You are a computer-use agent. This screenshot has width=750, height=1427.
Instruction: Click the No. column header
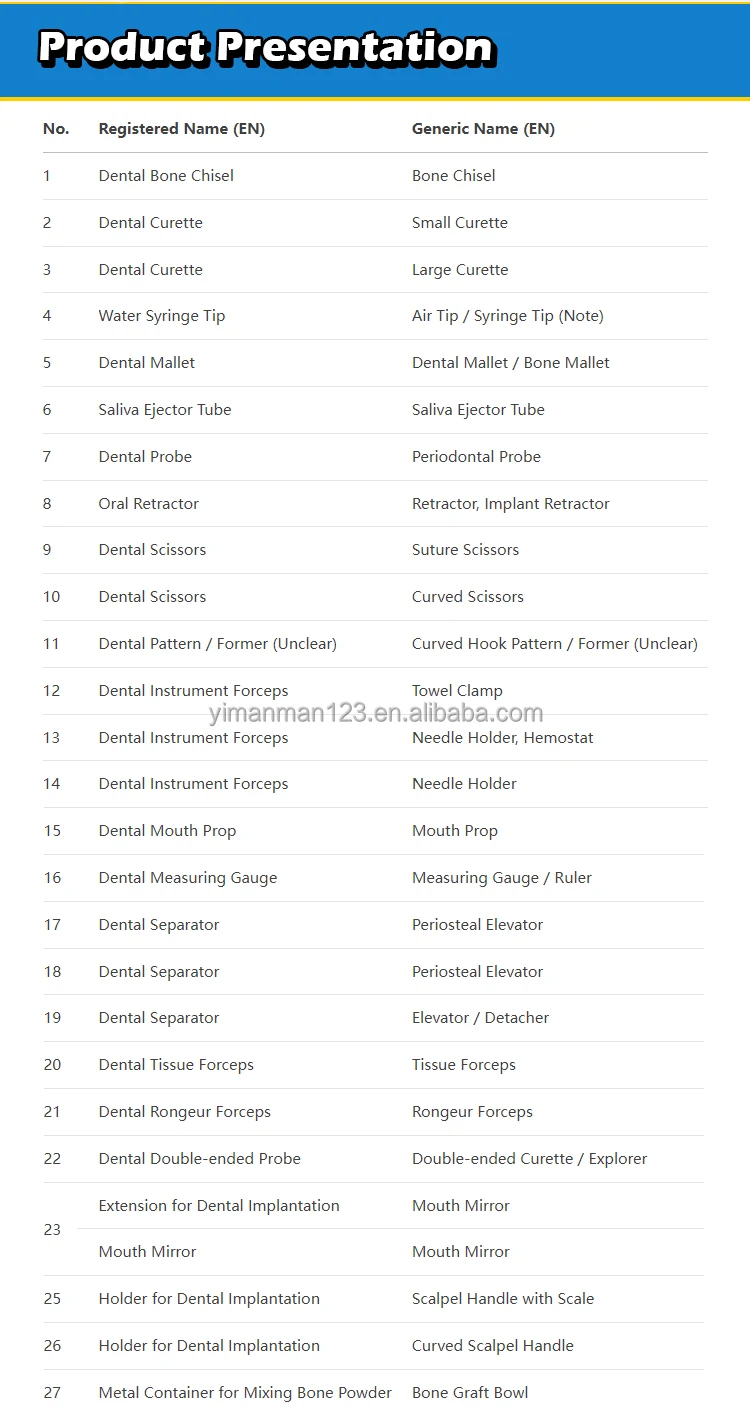56,129
